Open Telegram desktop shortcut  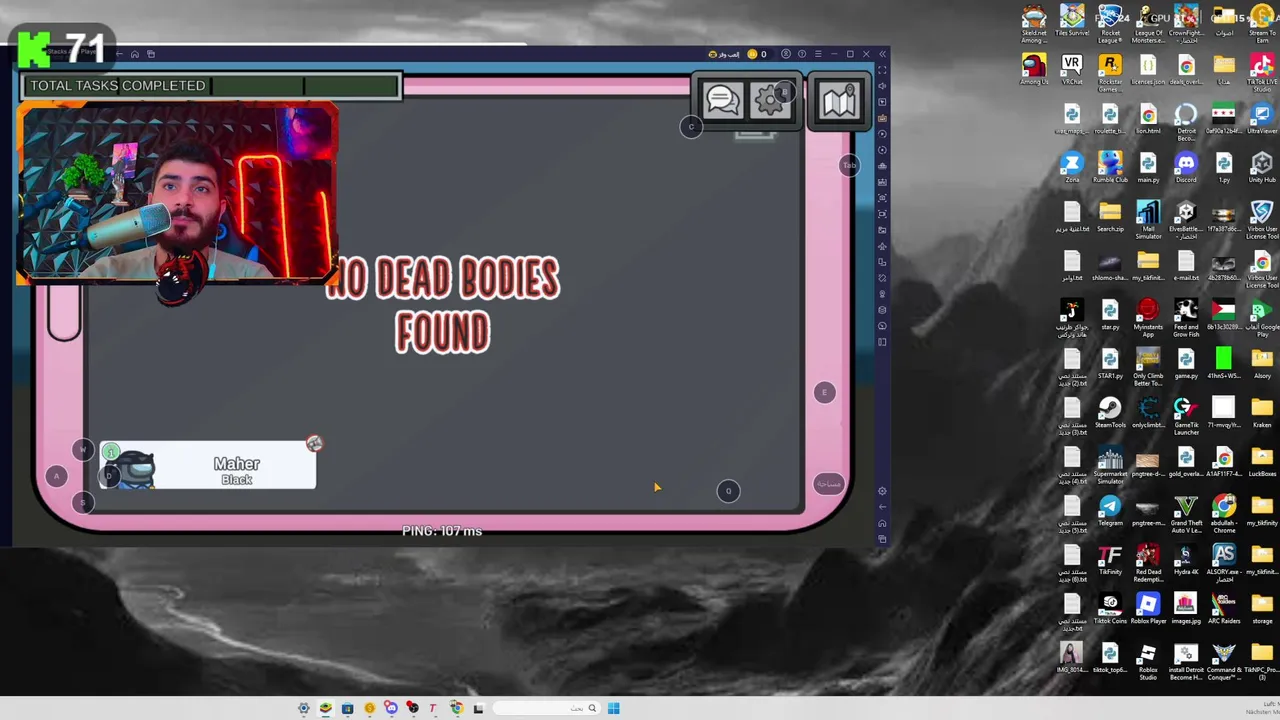(x=1110, y=511)
